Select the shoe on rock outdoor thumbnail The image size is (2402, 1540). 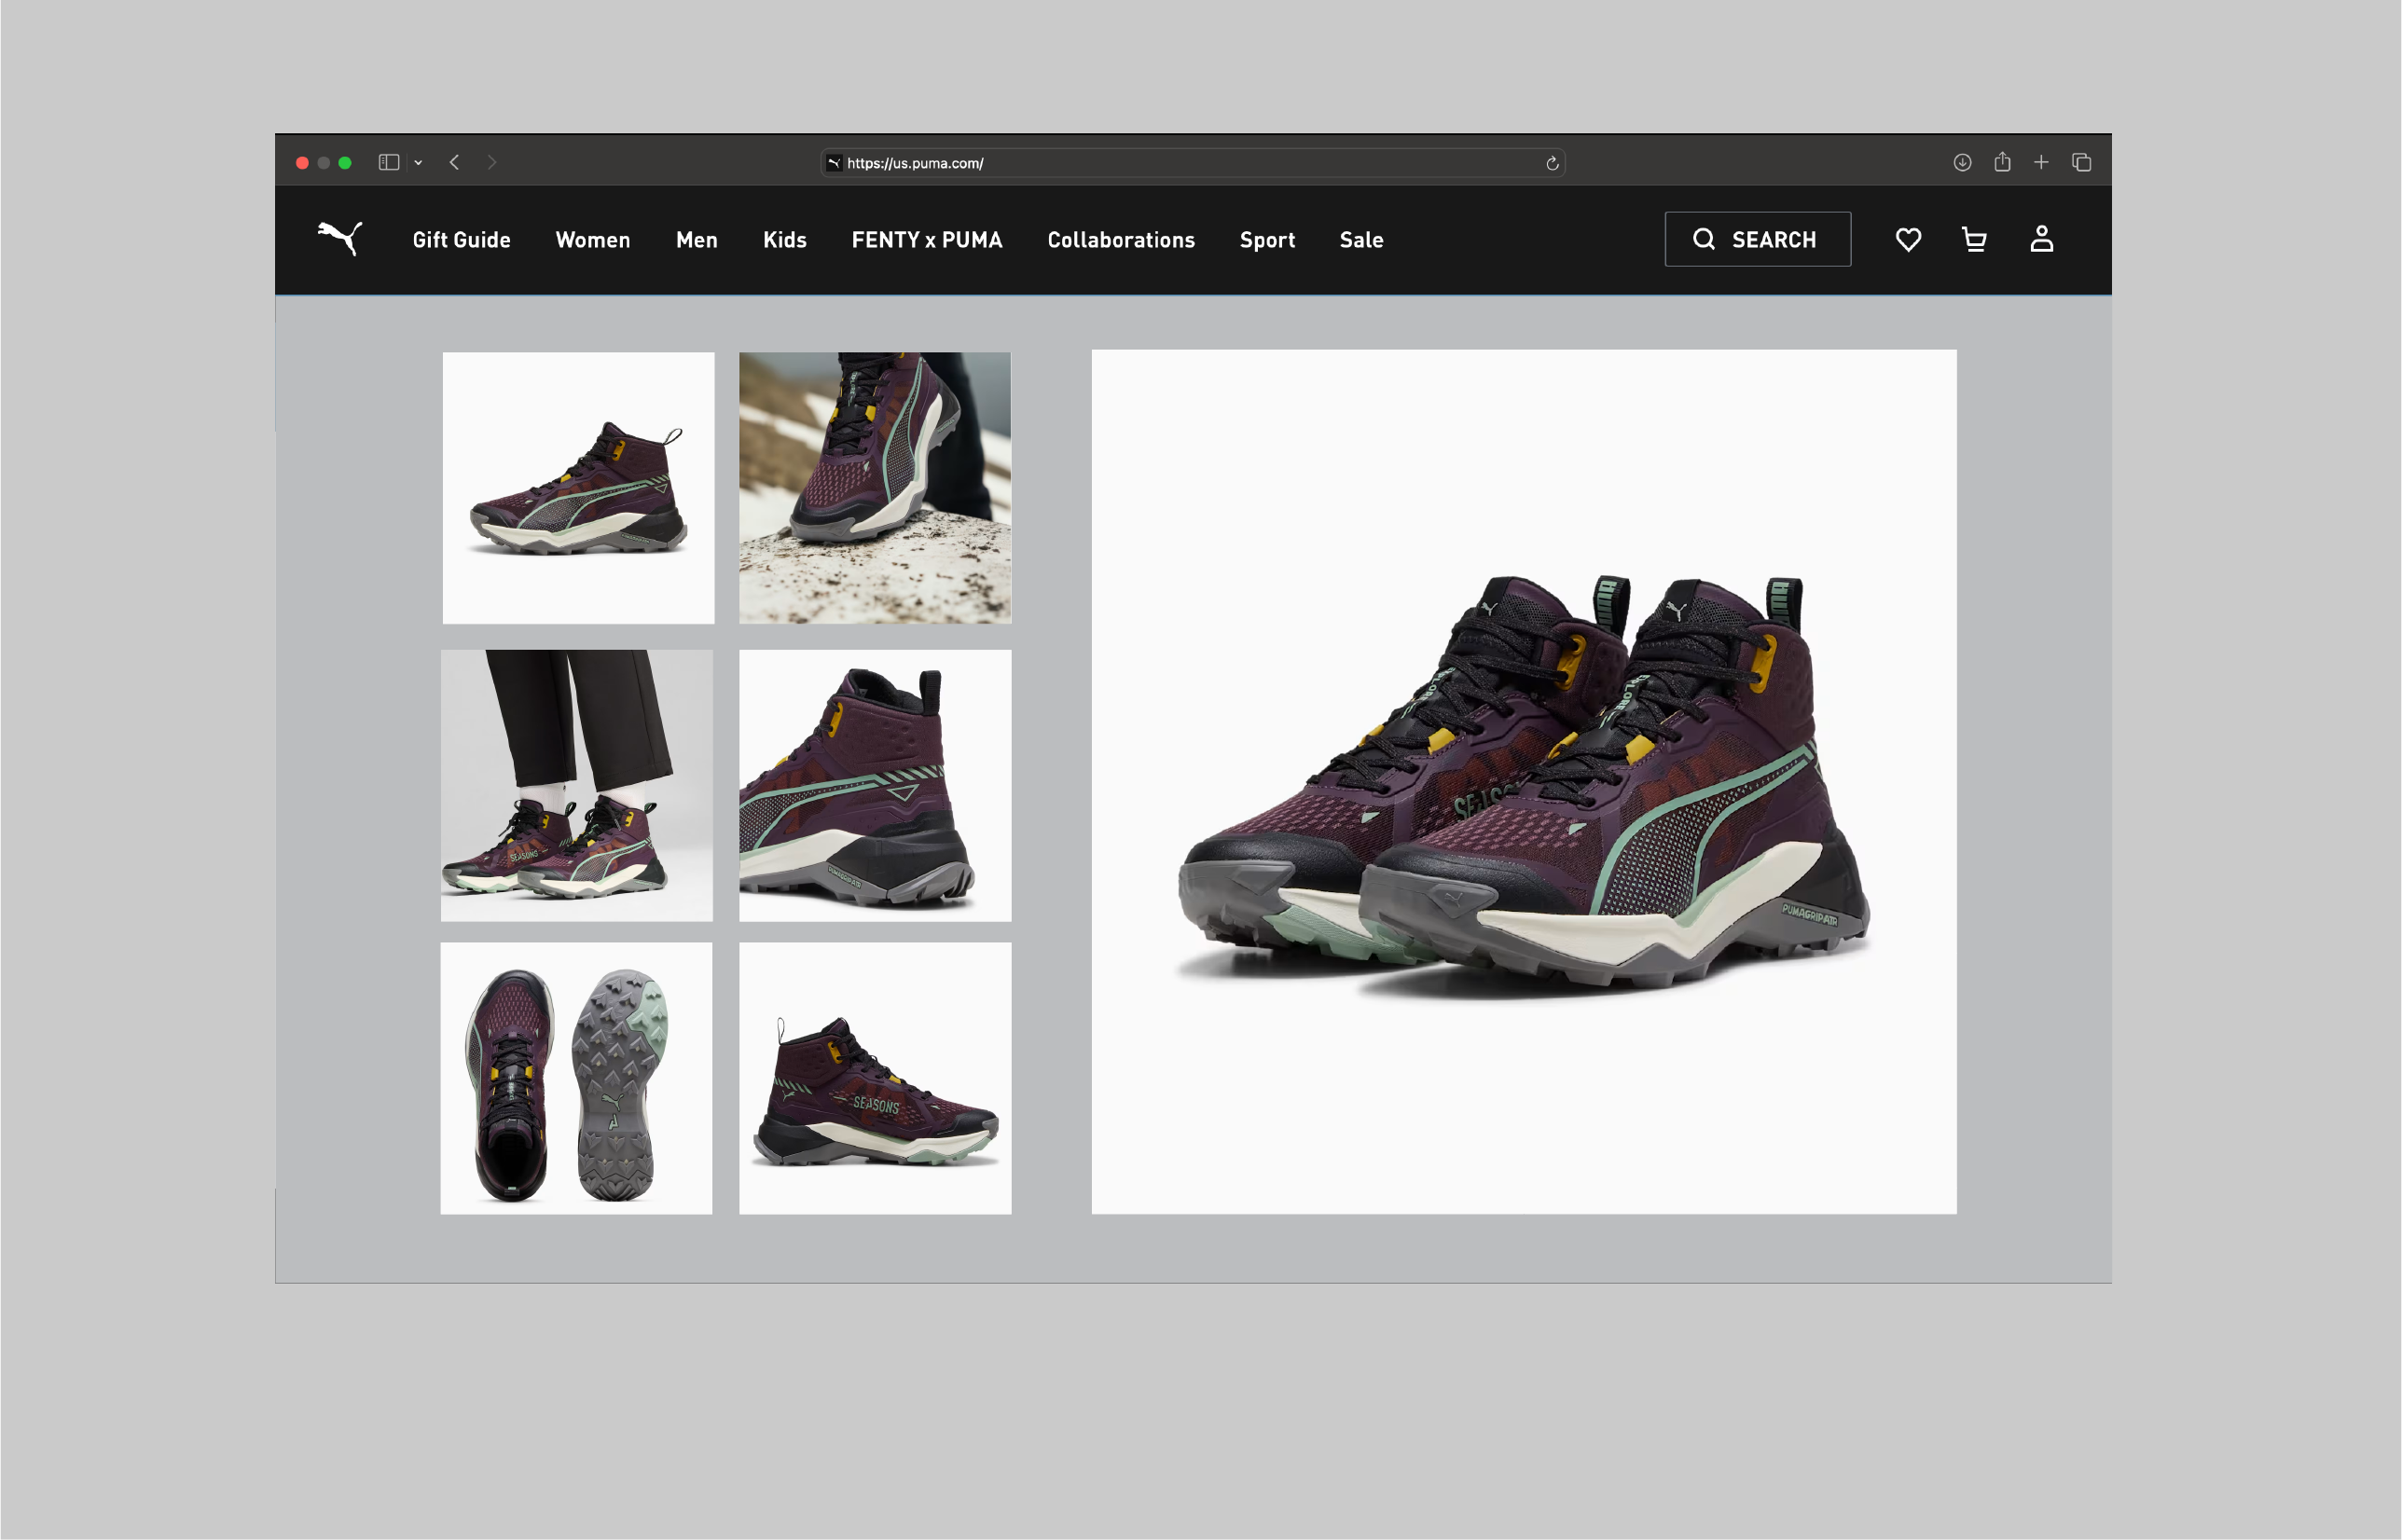pos(875,488)
